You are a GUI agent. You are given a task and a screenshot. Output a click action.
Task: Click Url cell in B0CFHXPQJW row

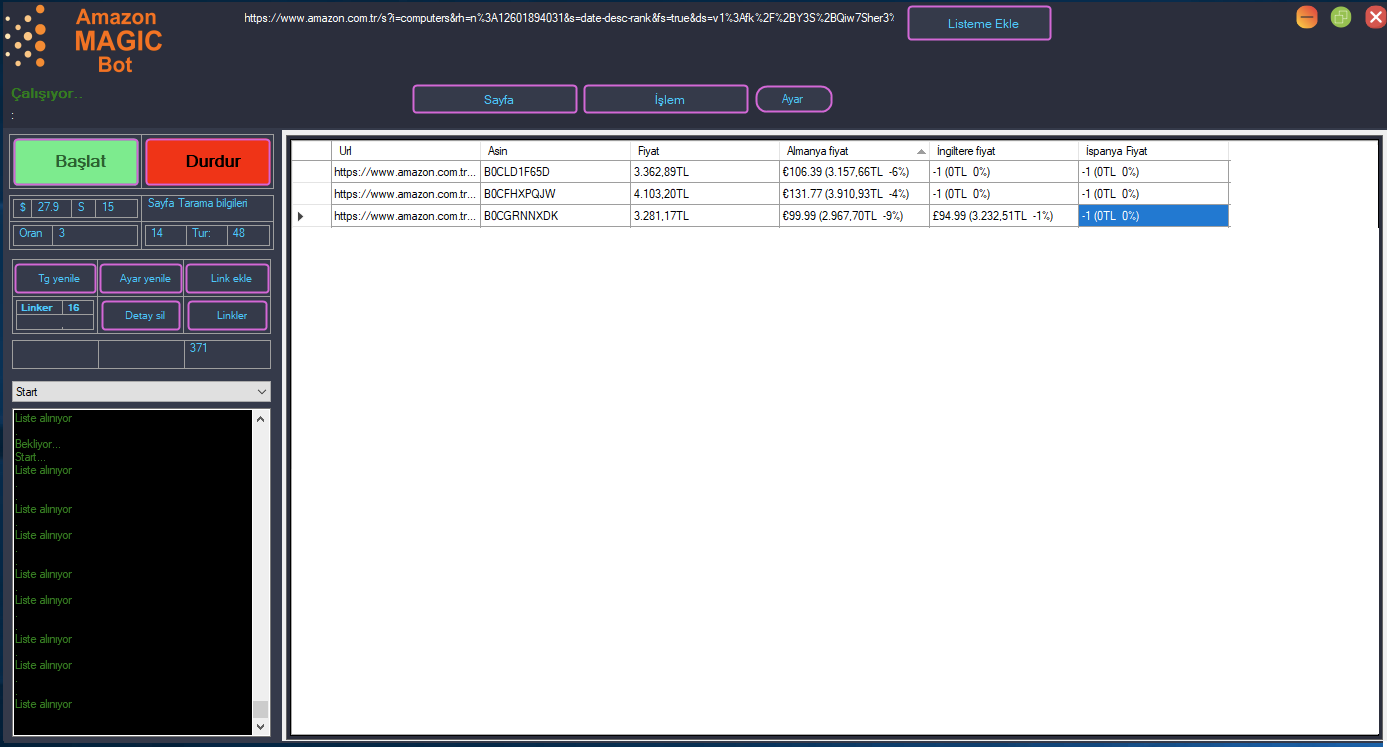[406, 193]
